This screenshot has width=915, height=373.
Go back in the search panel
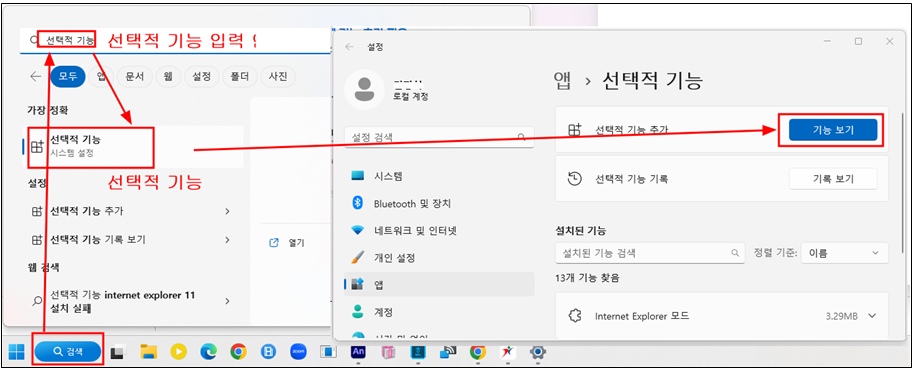(x=36, y=76)
